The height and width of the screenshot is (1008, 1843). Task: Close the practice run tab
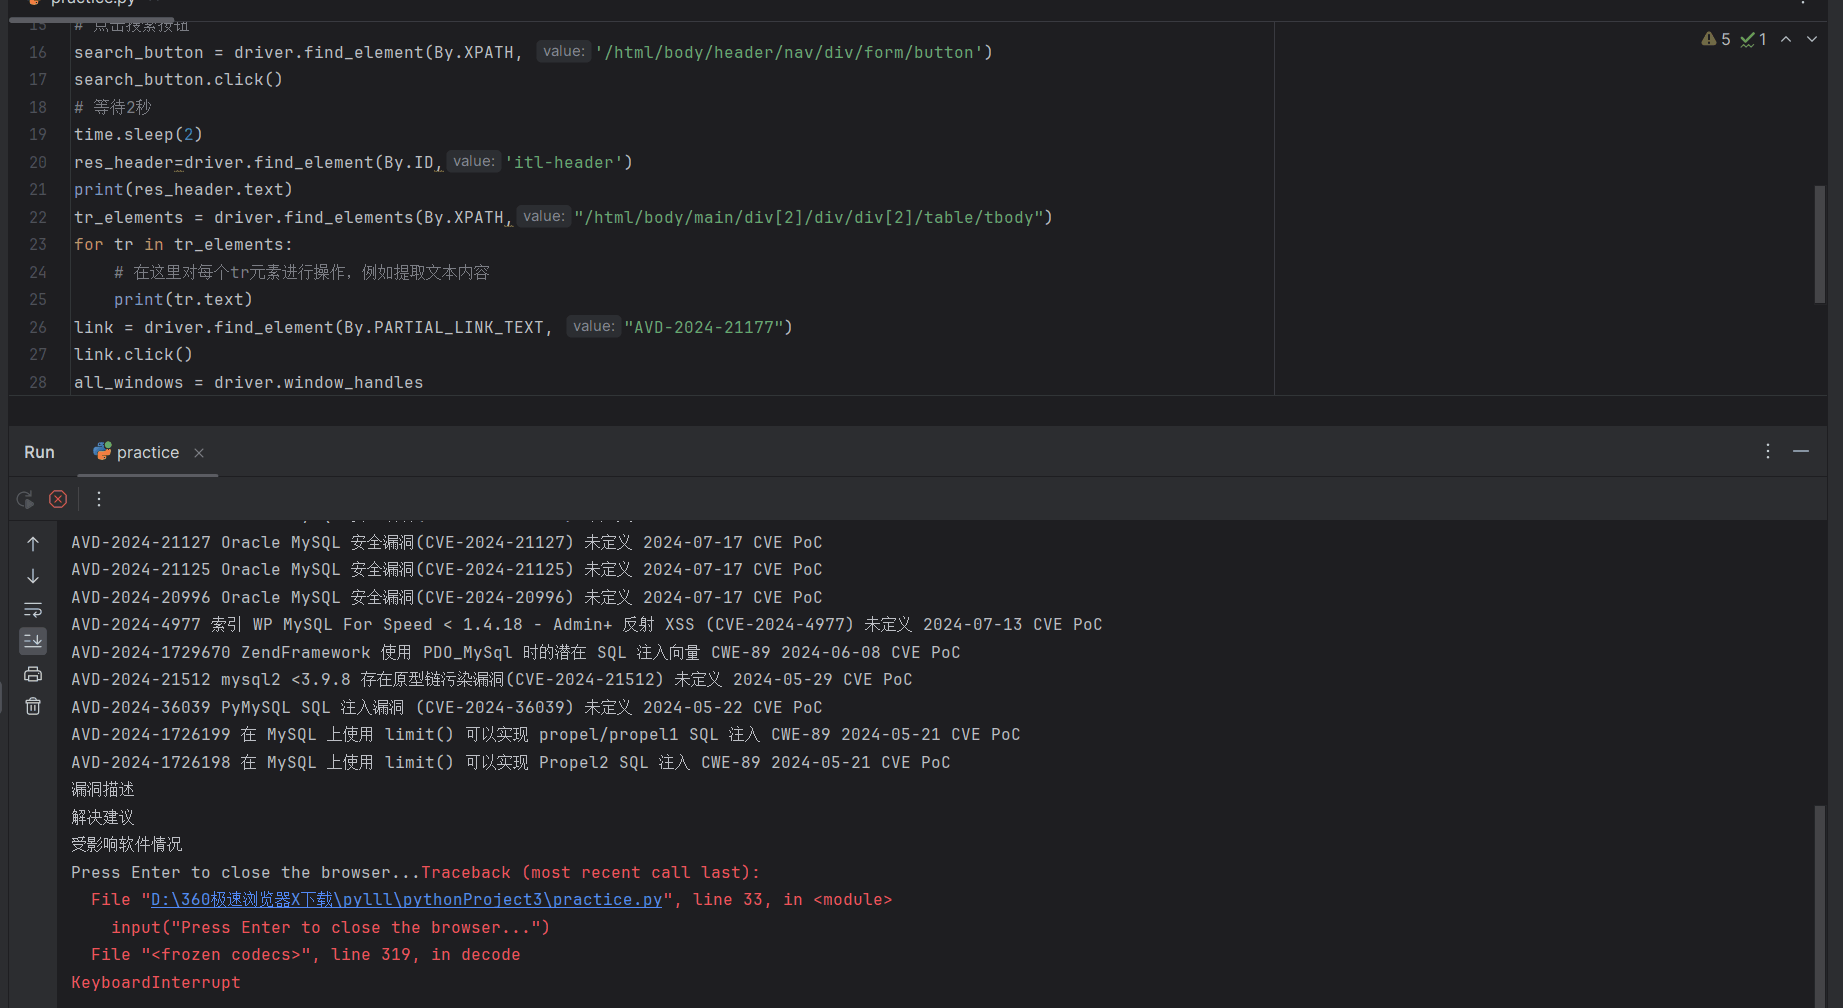[199, 453]
